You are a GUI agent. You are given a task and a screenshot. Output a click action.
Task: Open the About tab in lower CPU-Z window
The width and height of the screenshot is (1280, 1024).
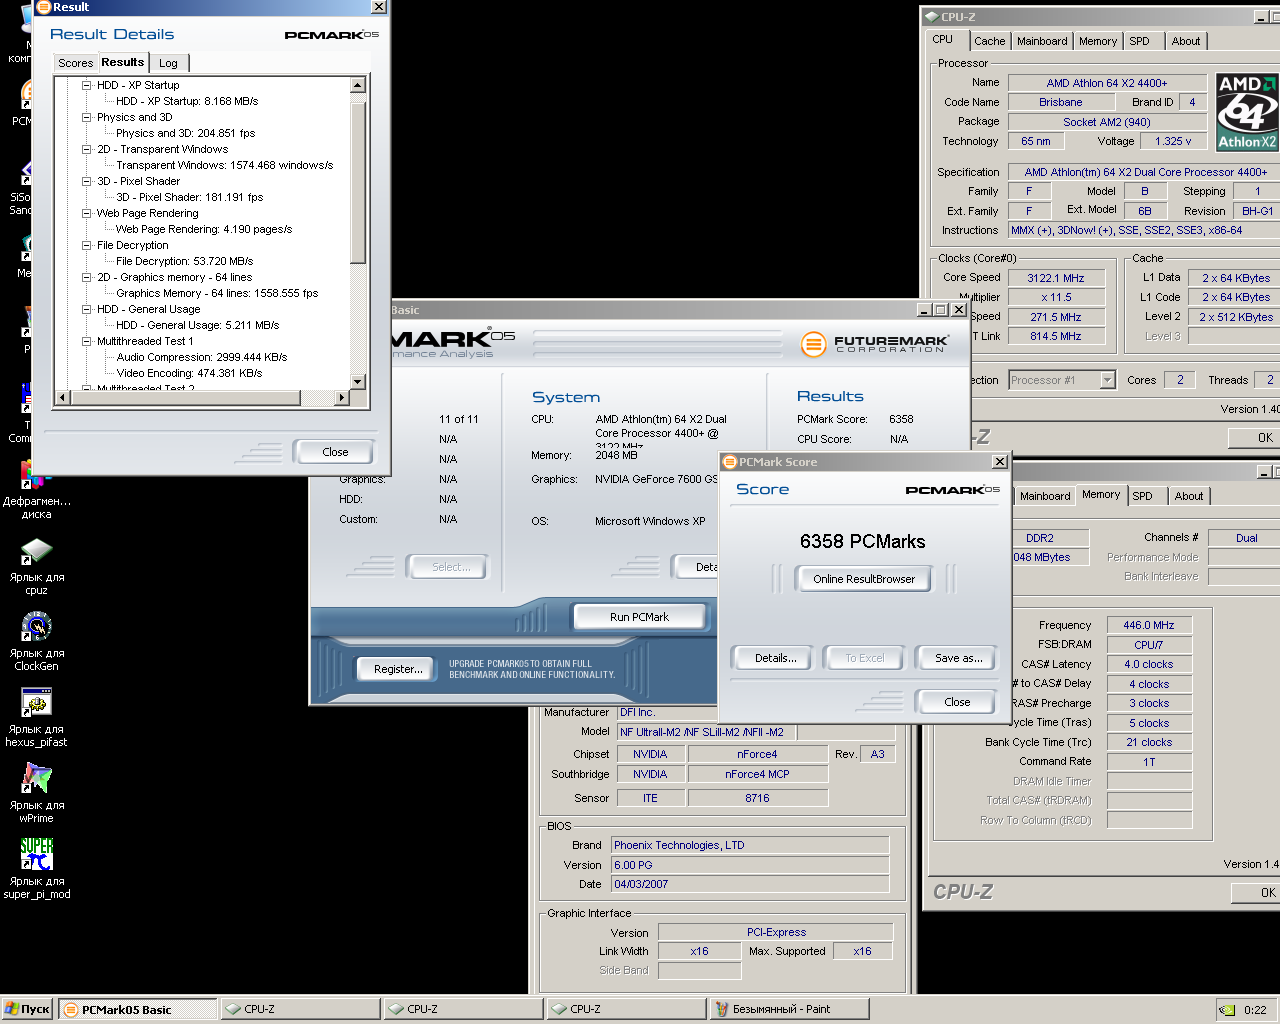pyautogui.click(x=1188, y=496)
